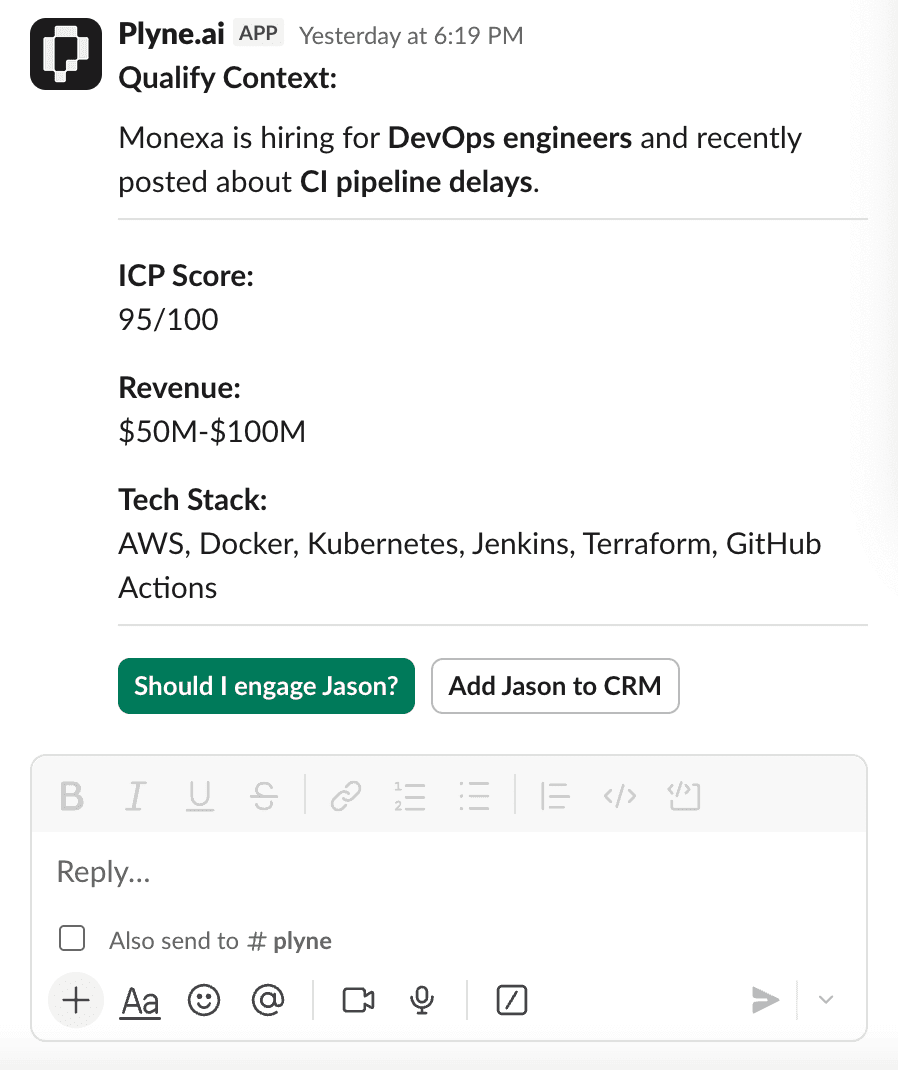Viewport: 898px width, 1070px height.
Task: Apply blockquote formatting to the reply
Action: [x=554, y=796]
